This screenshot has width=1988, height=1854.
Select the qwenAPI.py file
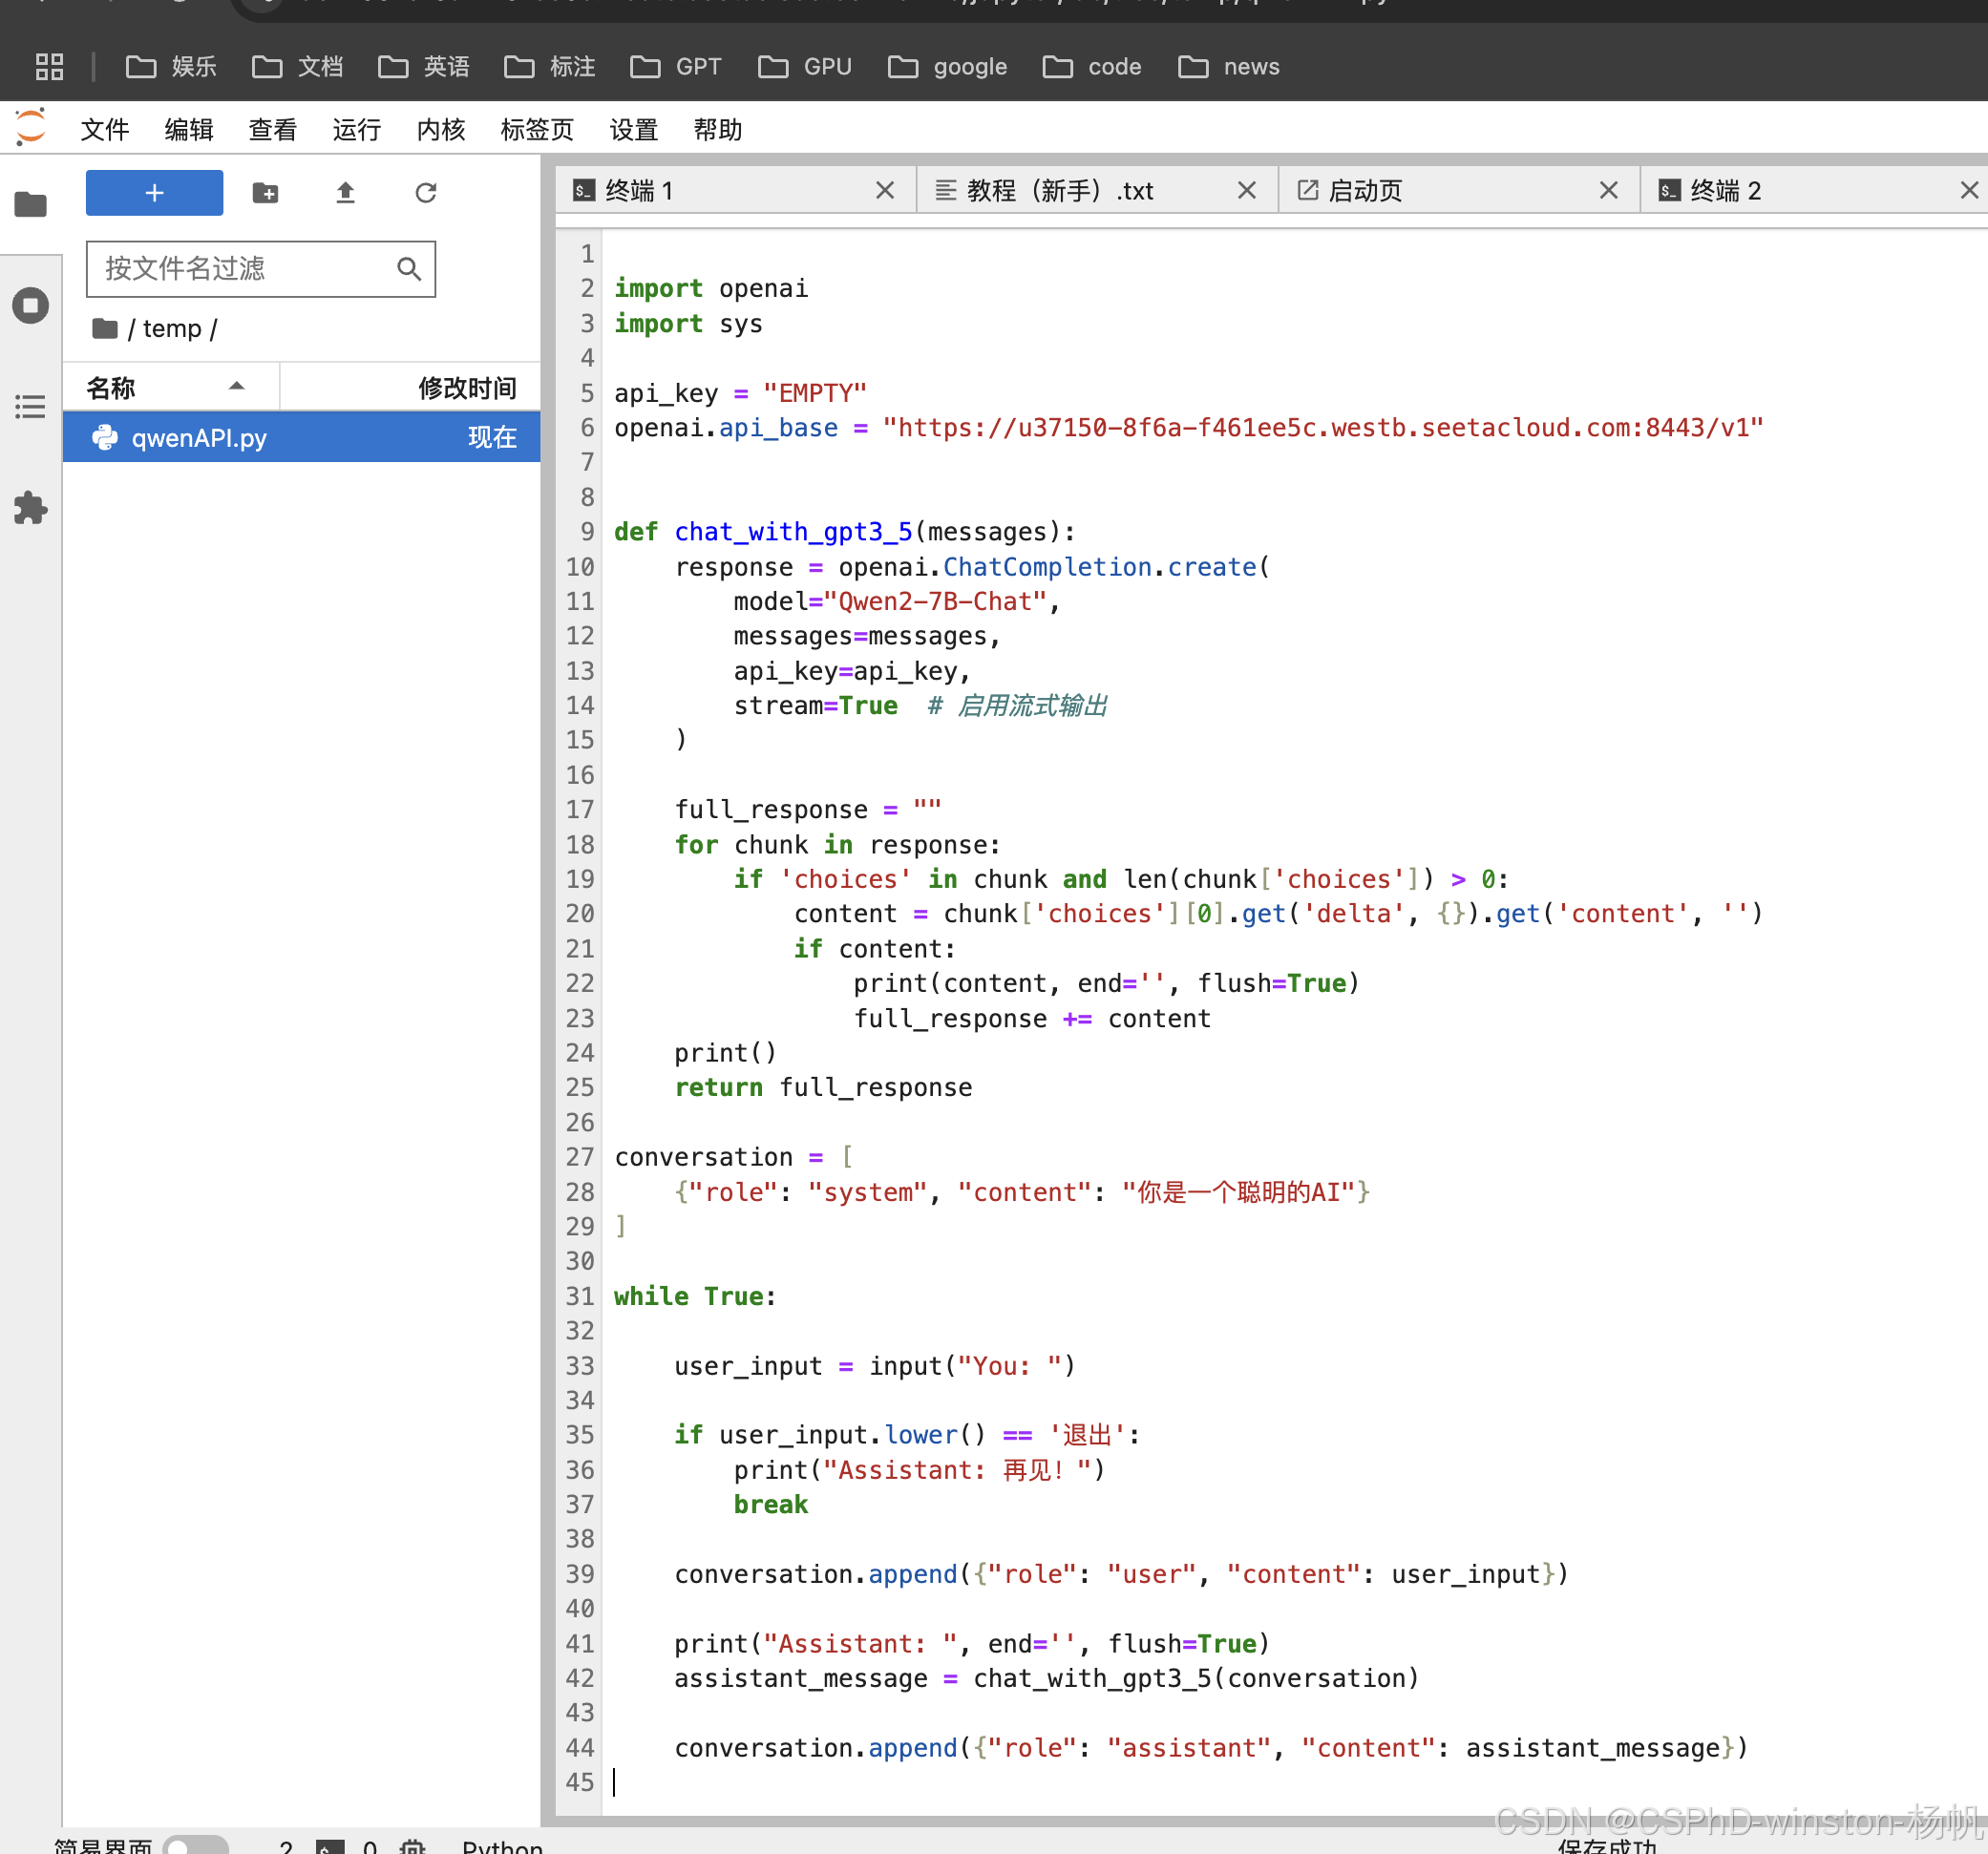(199, 437)
